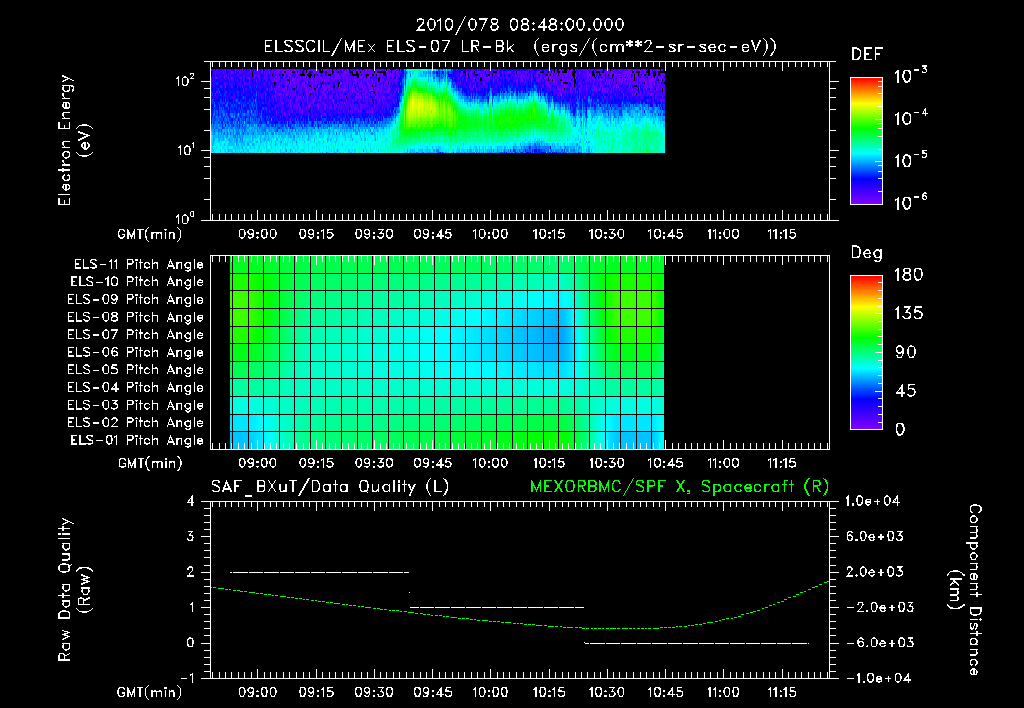Click the Component Distance (km) axis label

[x=965, y=590]
